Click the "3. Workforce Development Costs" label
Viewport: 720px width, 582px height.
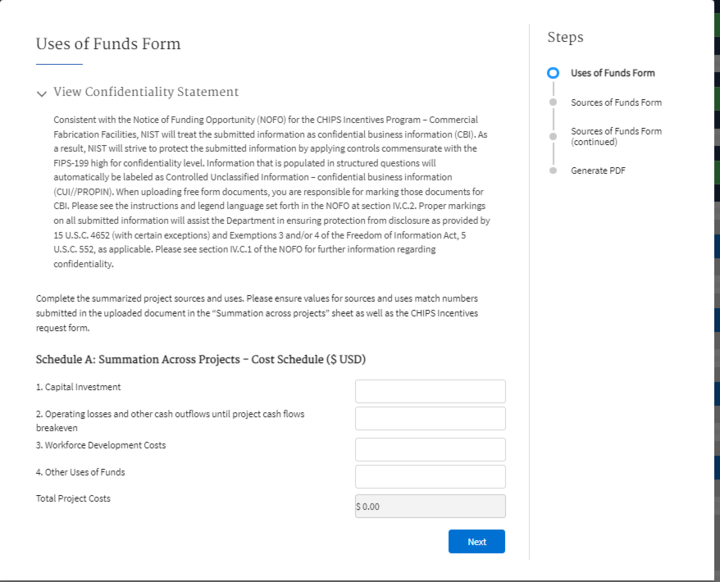pos(101,445)
